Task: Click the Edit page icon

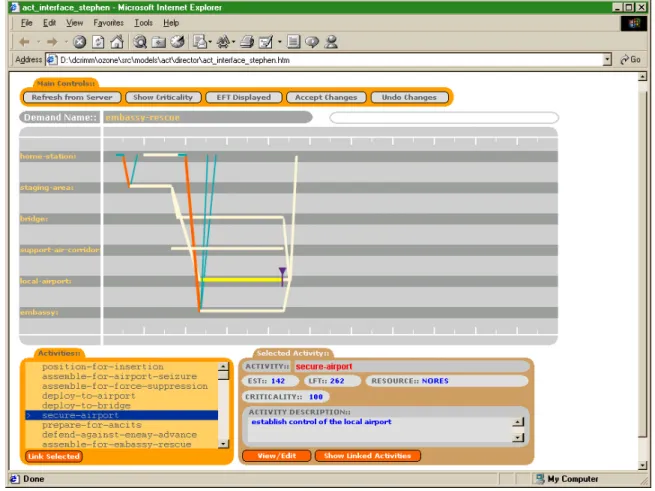Action: [x=266, y=42]
